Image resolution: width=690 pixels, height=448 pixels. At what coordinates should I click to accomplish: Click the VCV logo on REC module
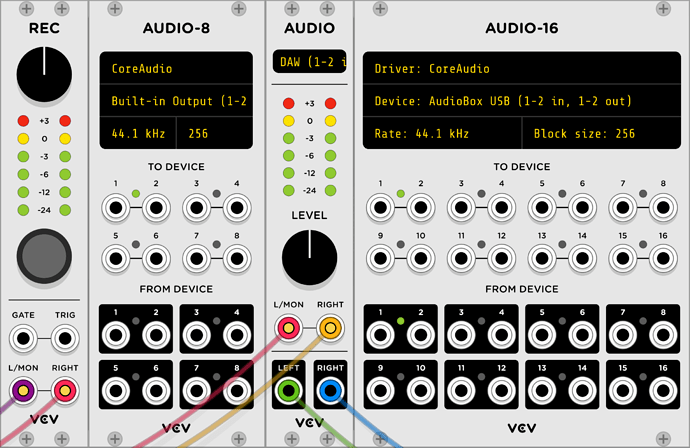[44, 419]
